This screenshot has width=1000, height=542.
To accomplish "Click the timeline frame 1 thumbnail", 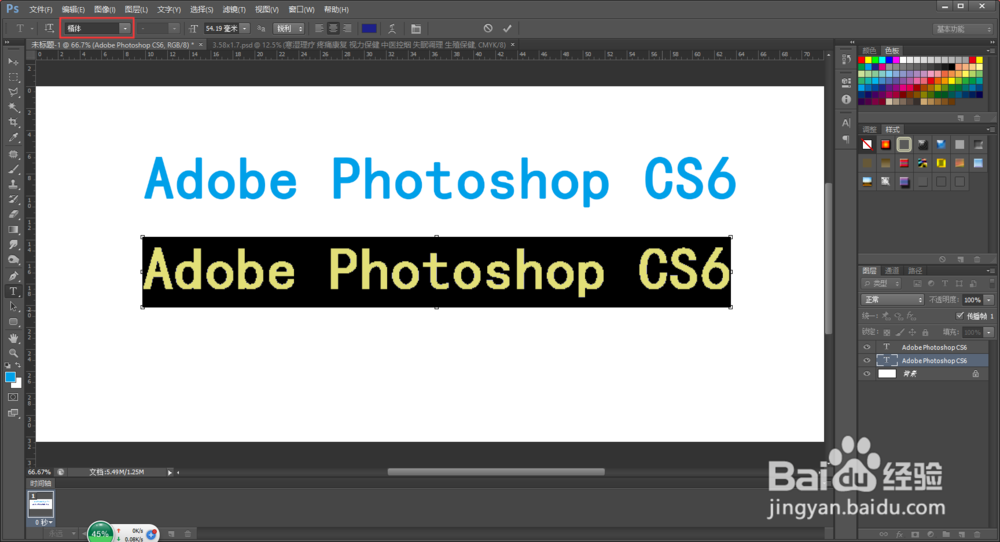I will [x=40, y=504].
